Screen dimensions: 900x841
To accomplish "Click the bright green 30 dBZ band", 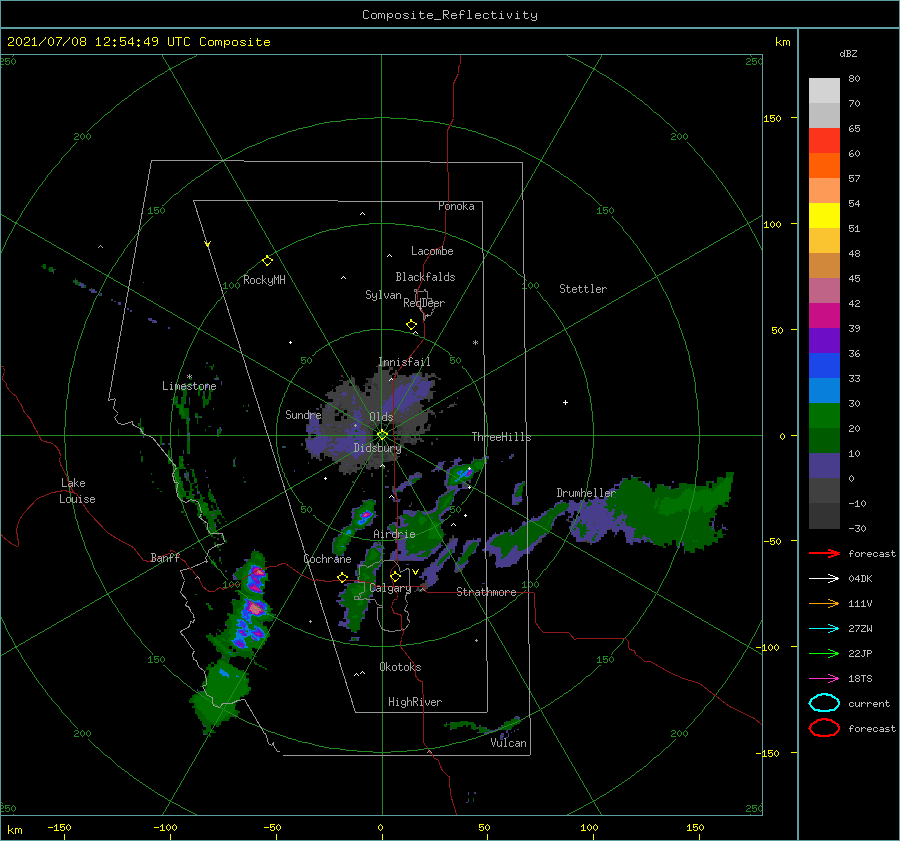I will click(824, 416).
